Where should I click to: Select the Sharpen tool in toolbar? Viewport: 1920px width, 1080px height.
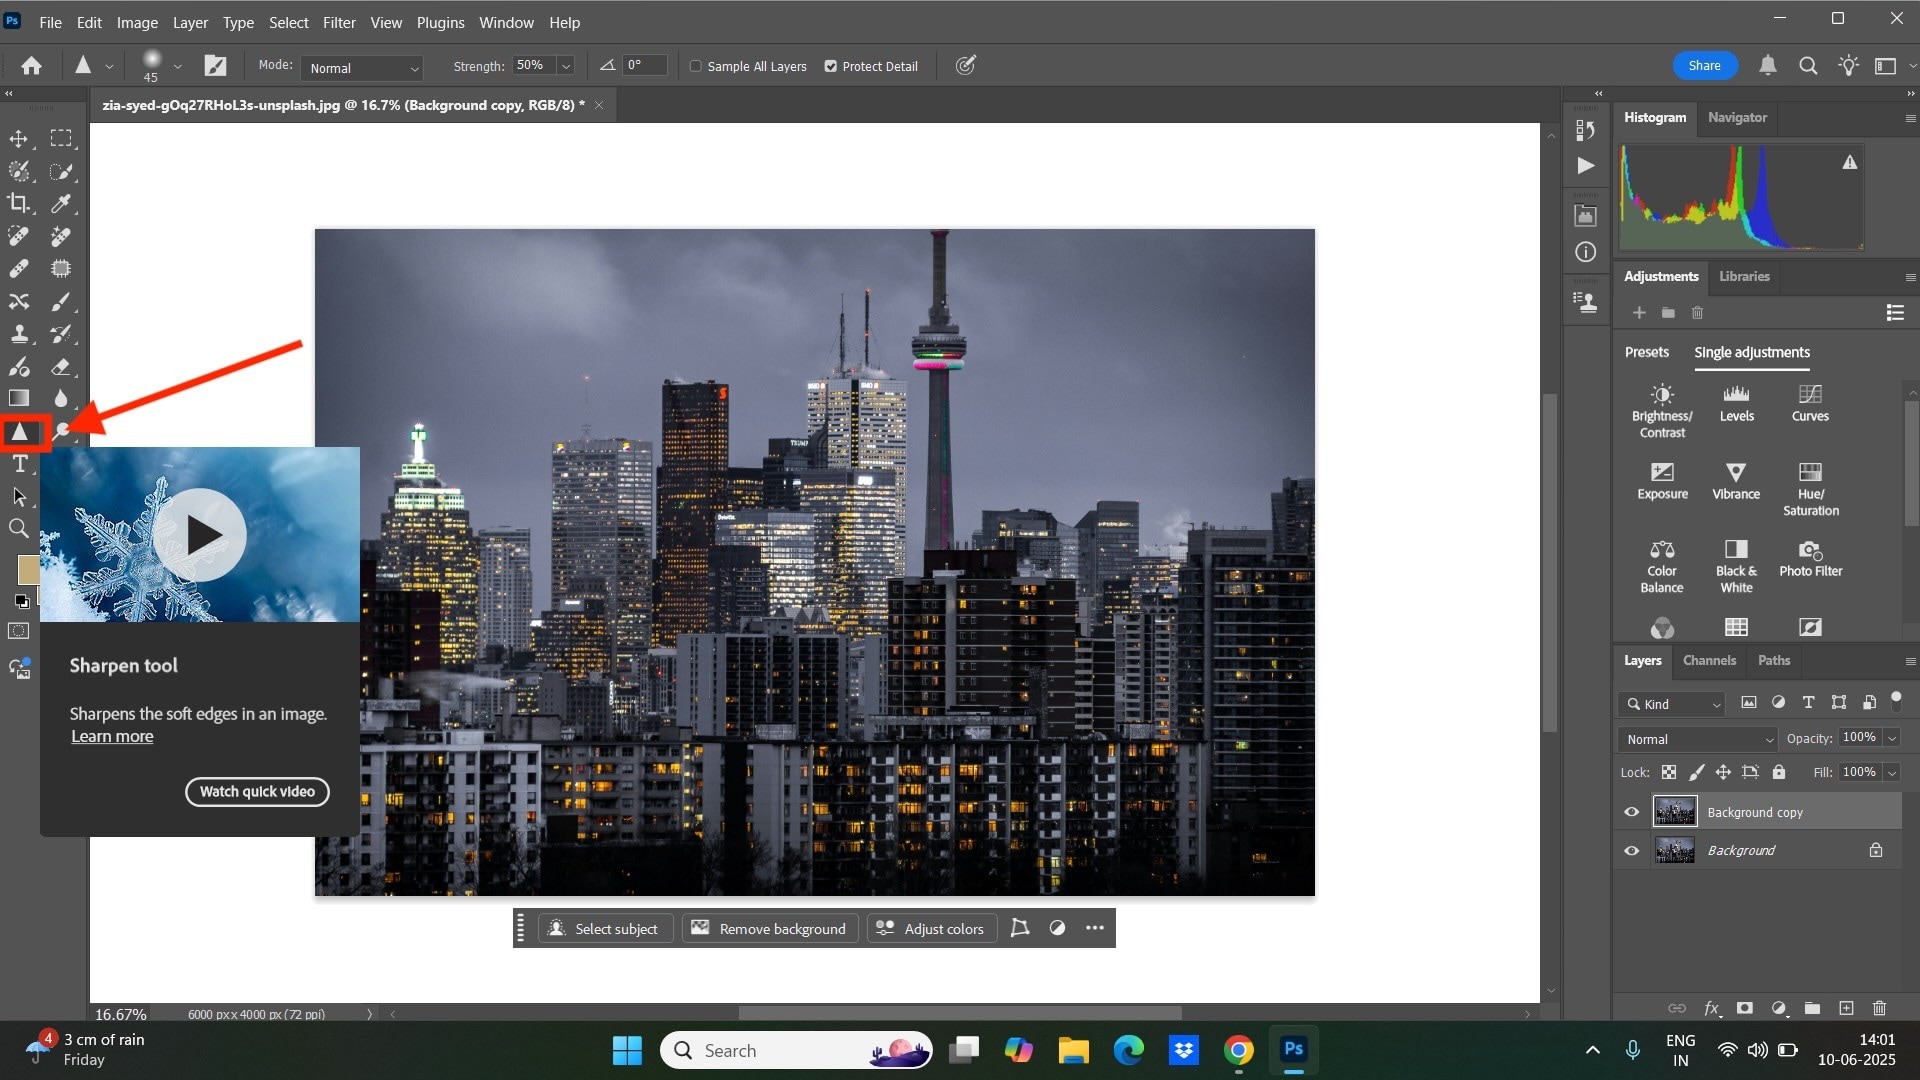click(19, 432)
